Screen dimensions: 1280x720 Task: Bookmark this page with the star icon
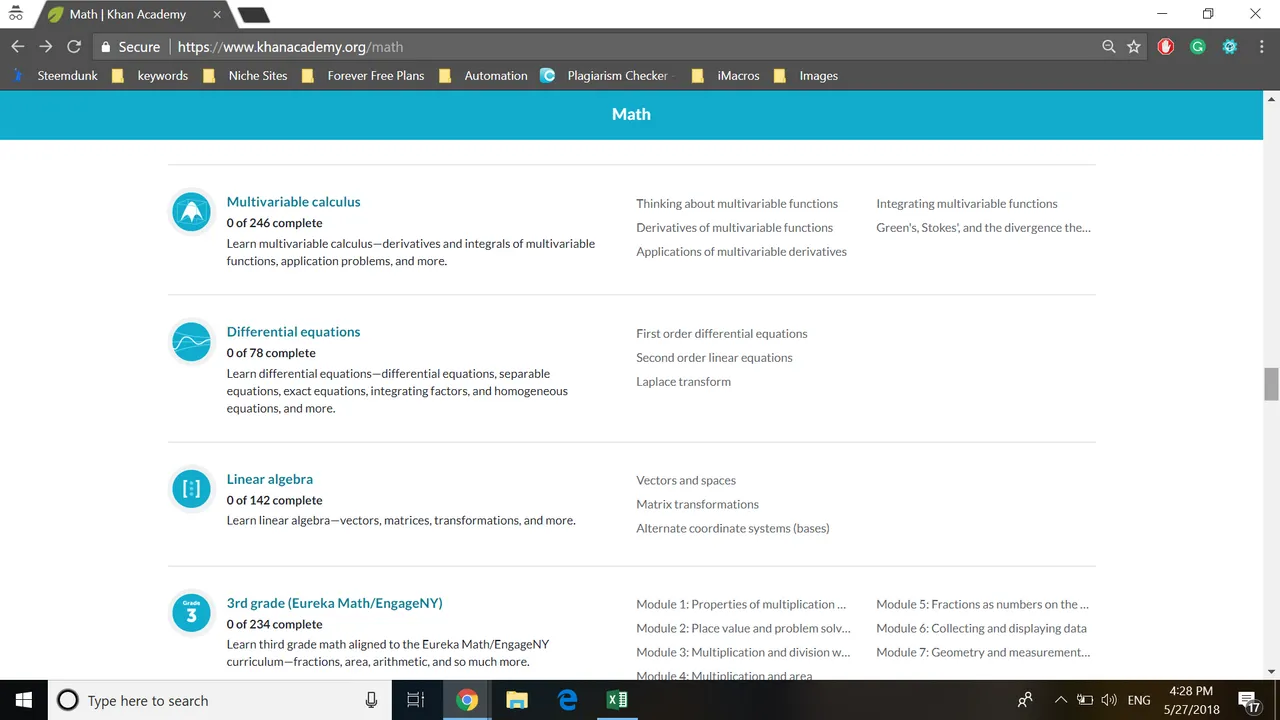pos(1133,46)
